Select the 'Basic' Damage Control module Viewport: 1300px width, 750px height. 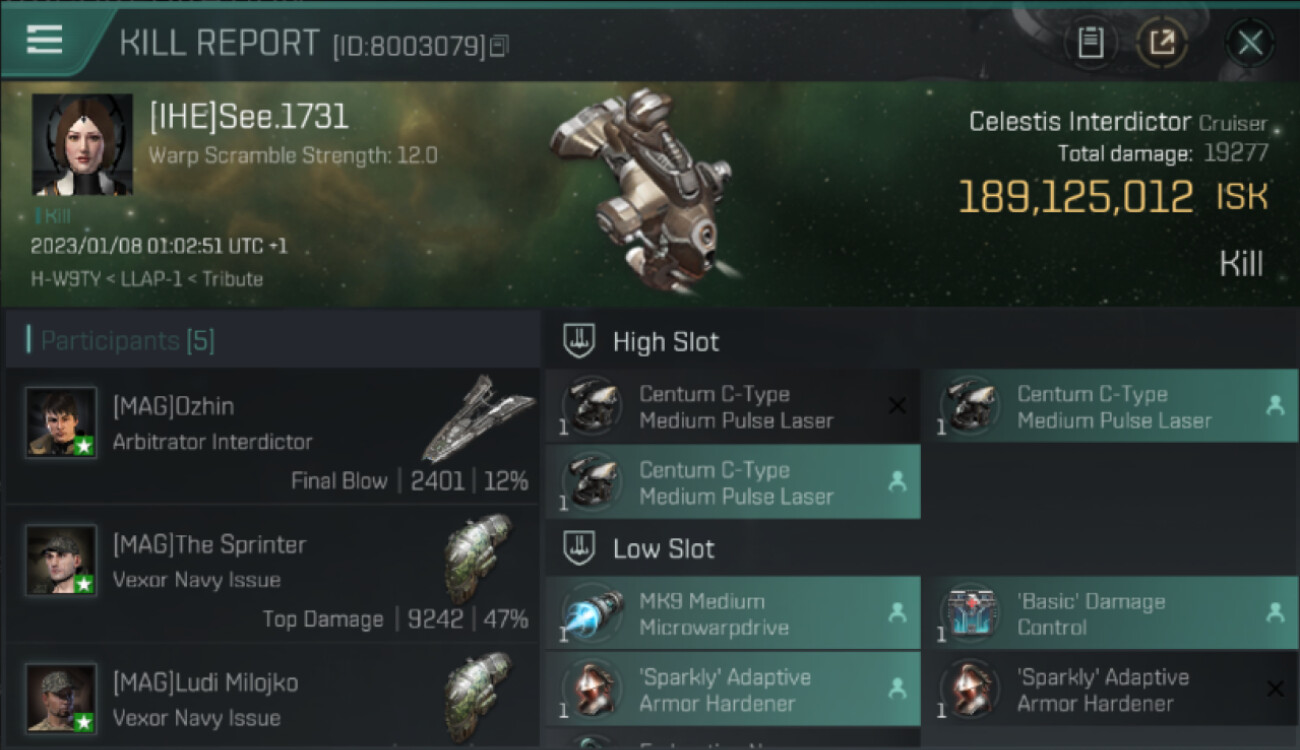click(x=1111, y=614)
